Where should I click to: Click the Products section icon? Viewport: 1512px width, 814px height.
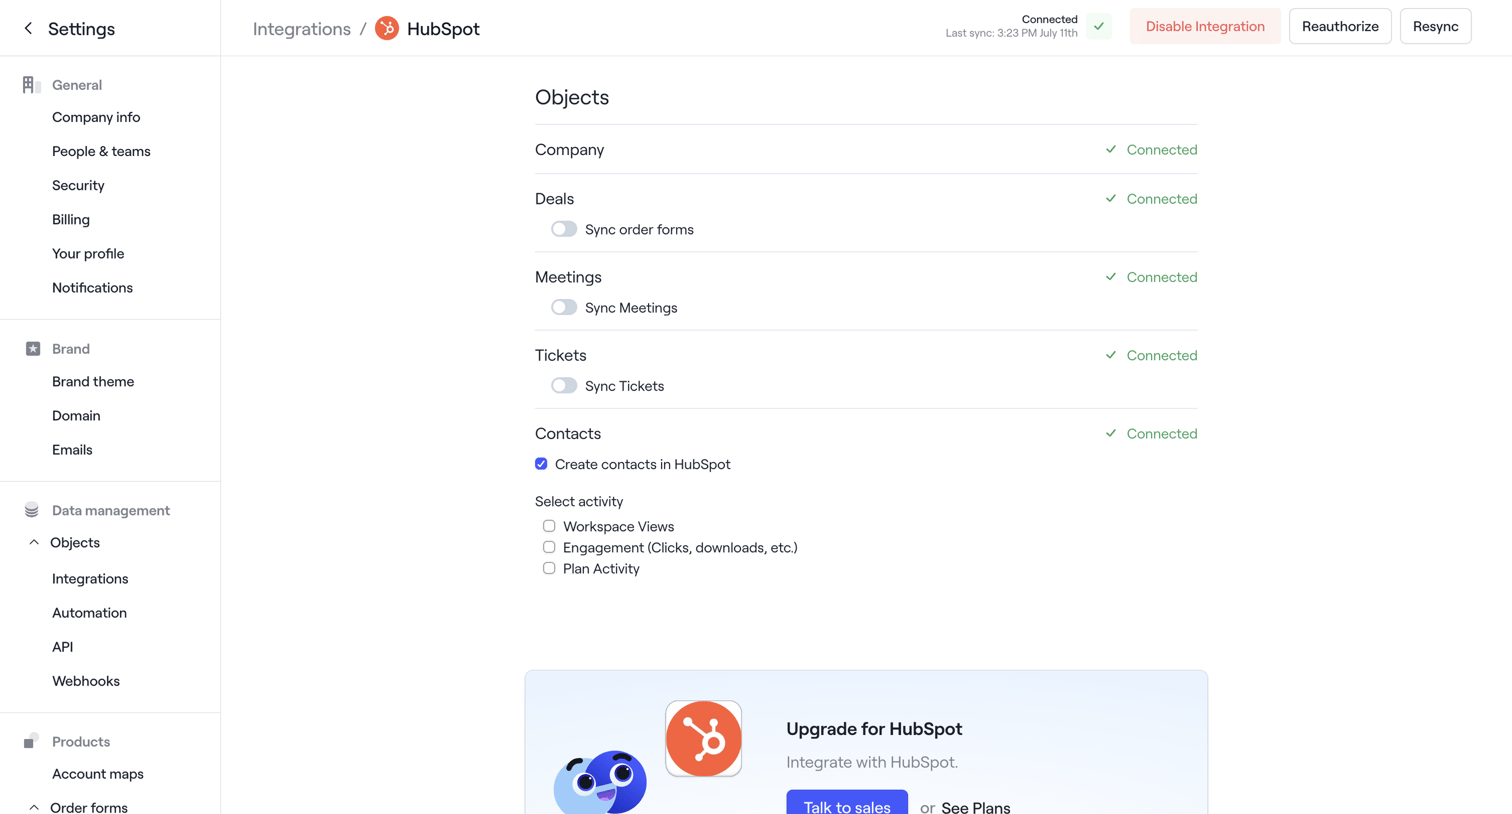click(31, 741)
